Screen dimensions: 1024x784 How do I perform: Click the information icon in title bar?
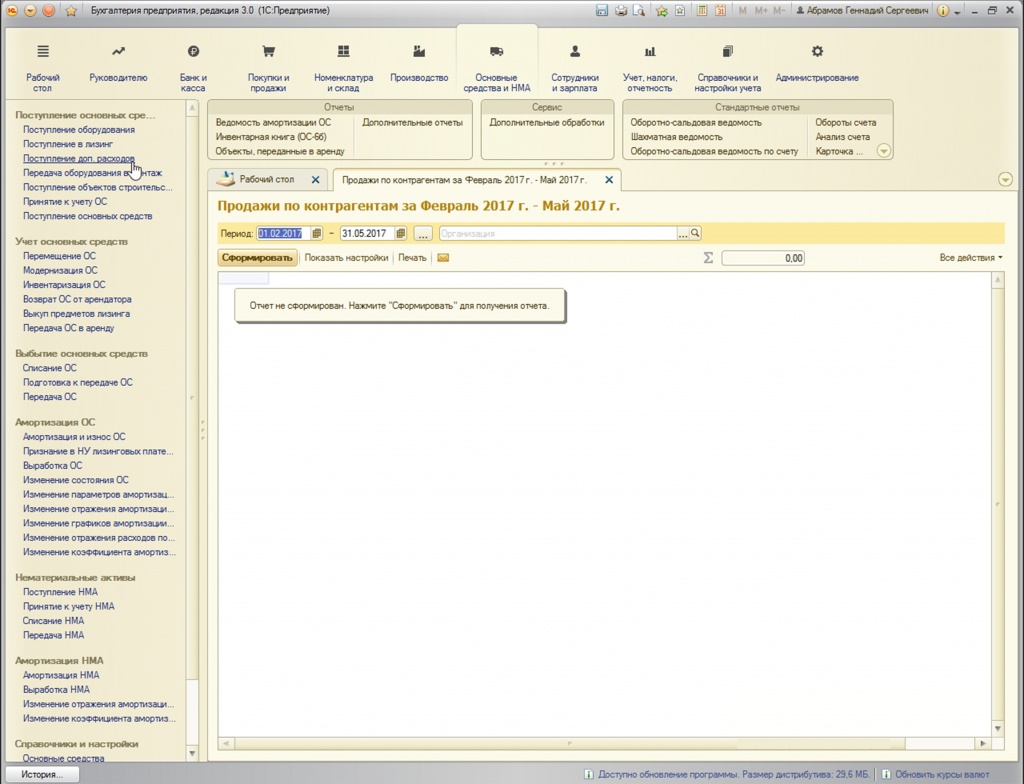[x=942, y=10]
